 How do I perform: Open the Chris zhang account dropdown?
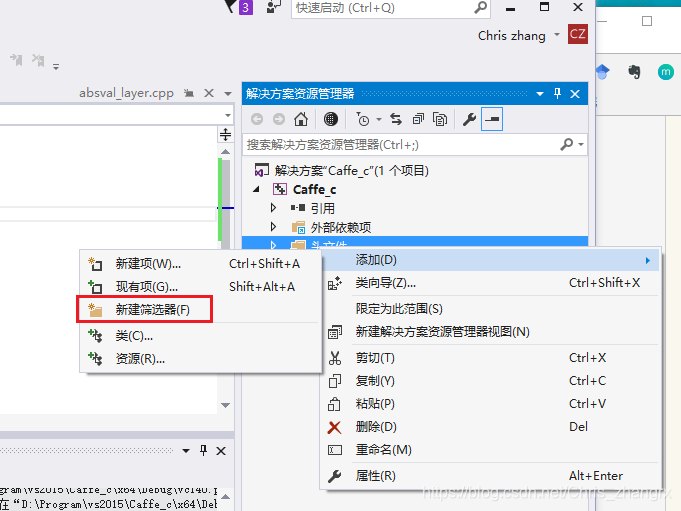click(557, 35)
